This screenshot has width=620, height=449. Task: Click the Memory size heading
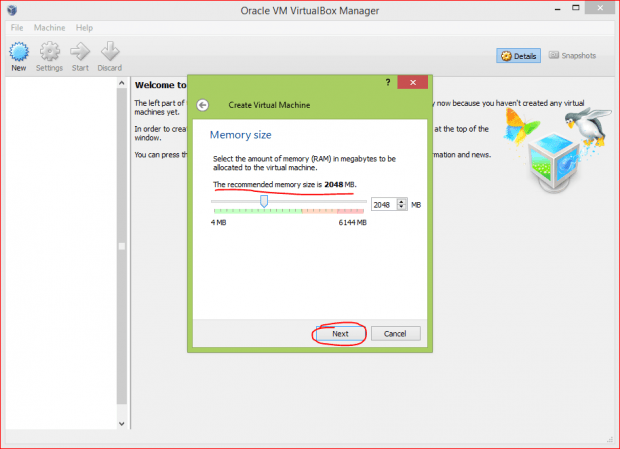tap(240, 135)
